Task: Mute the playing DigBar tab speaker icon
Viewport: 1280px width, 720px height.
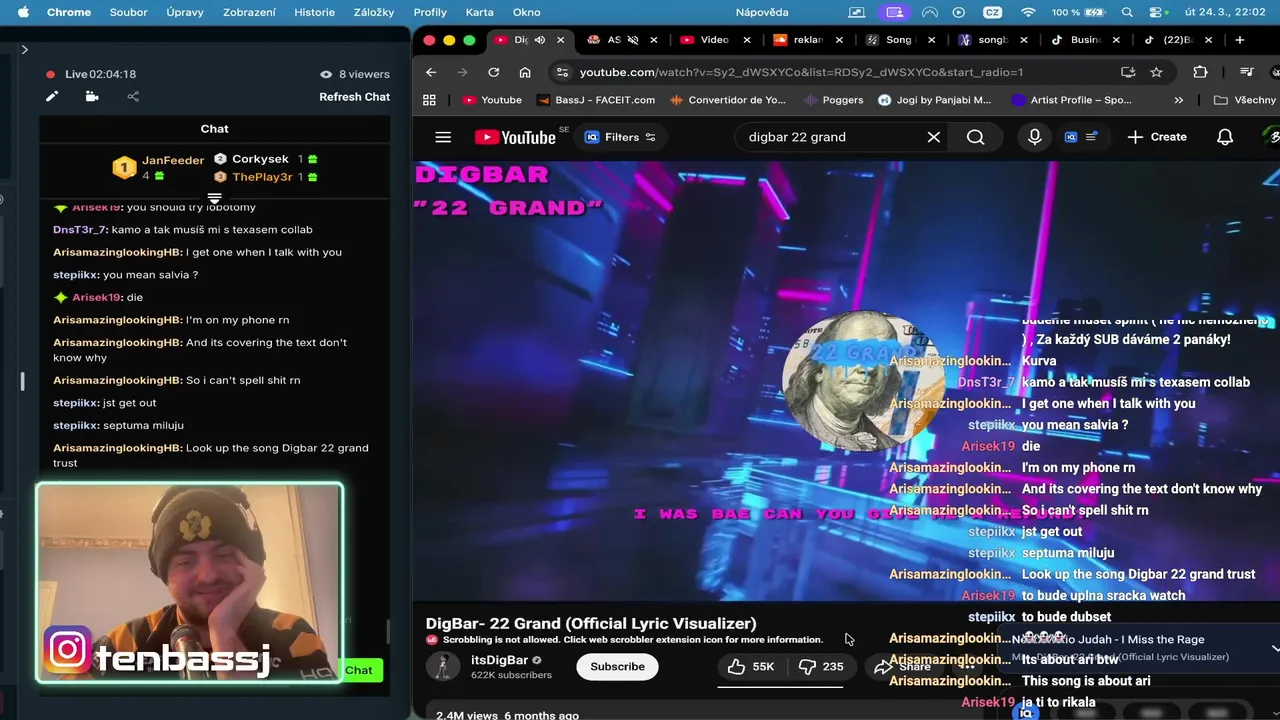Action: (540, 40)
